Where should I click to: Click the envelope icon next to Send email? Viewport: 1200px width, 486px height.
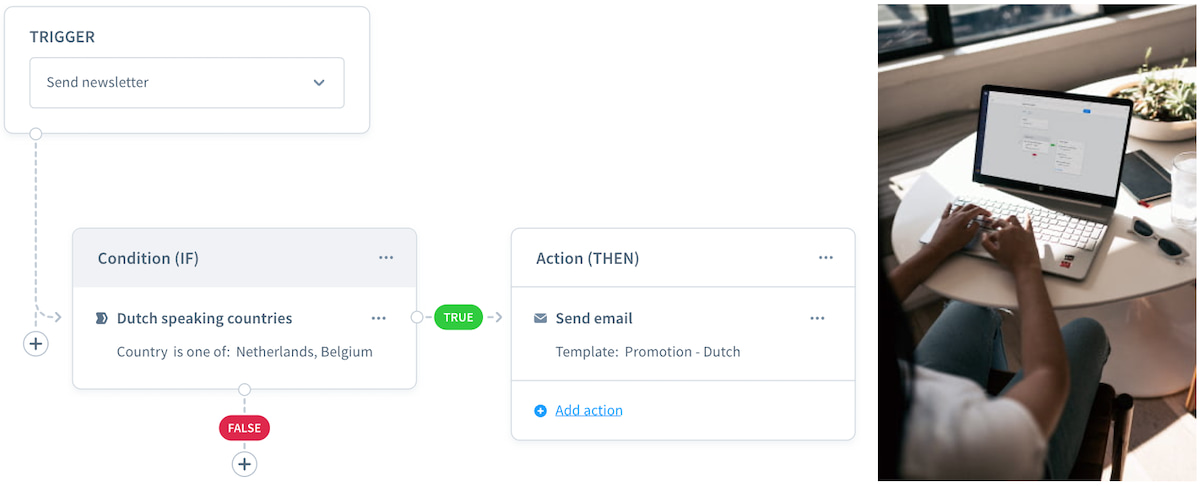click(x=540, y=319)
